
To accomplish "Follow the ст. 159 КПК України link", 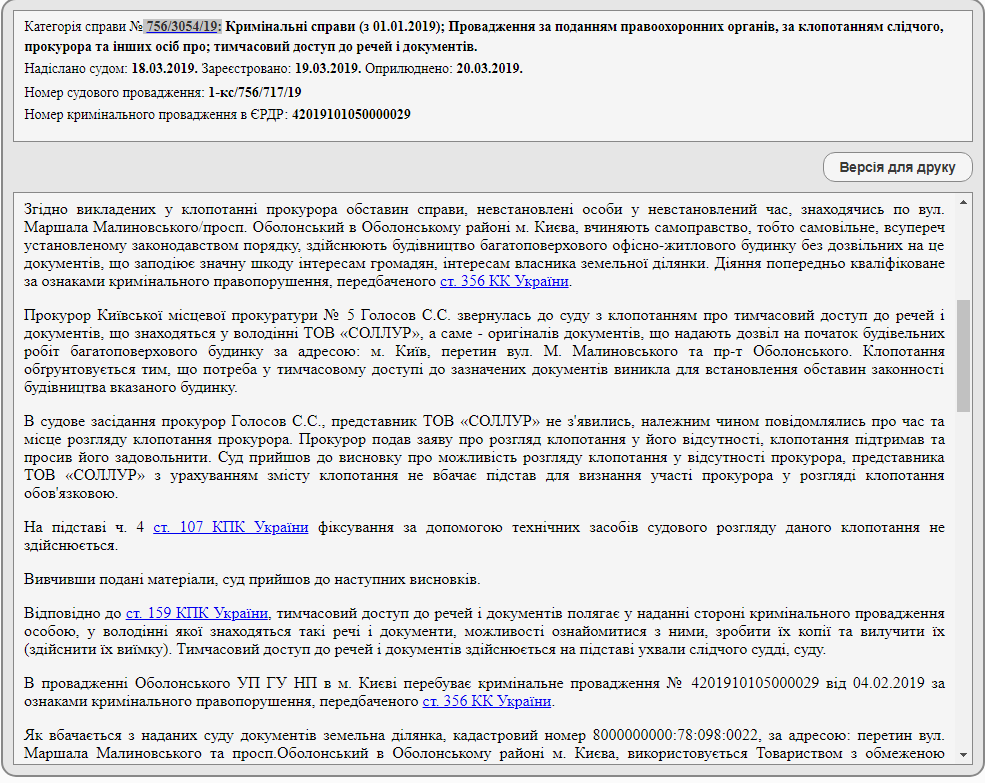I will [197, 614].
